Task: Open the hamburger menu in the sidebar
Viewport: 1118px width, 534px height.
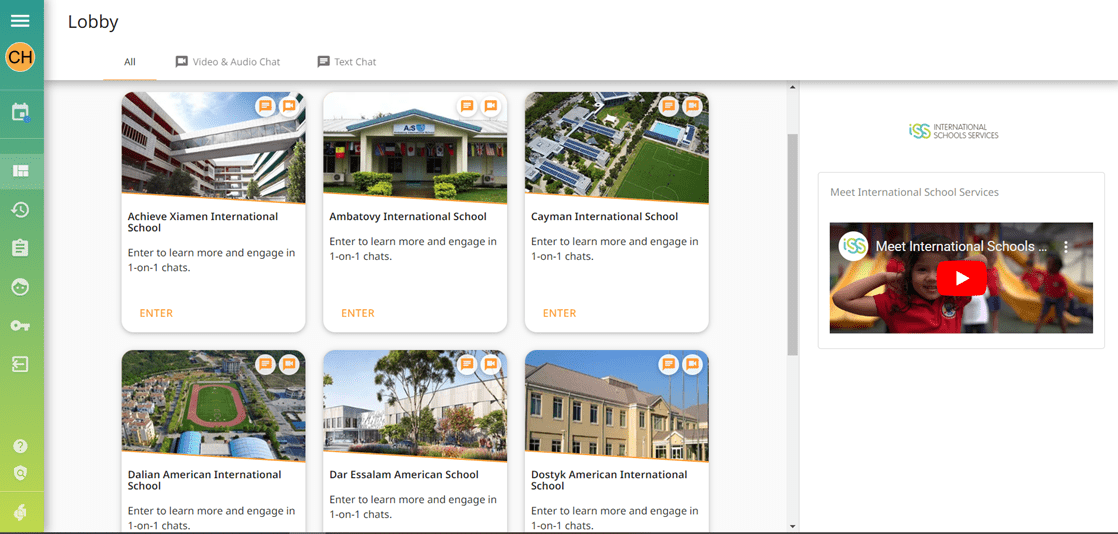Action: [20, 21]
